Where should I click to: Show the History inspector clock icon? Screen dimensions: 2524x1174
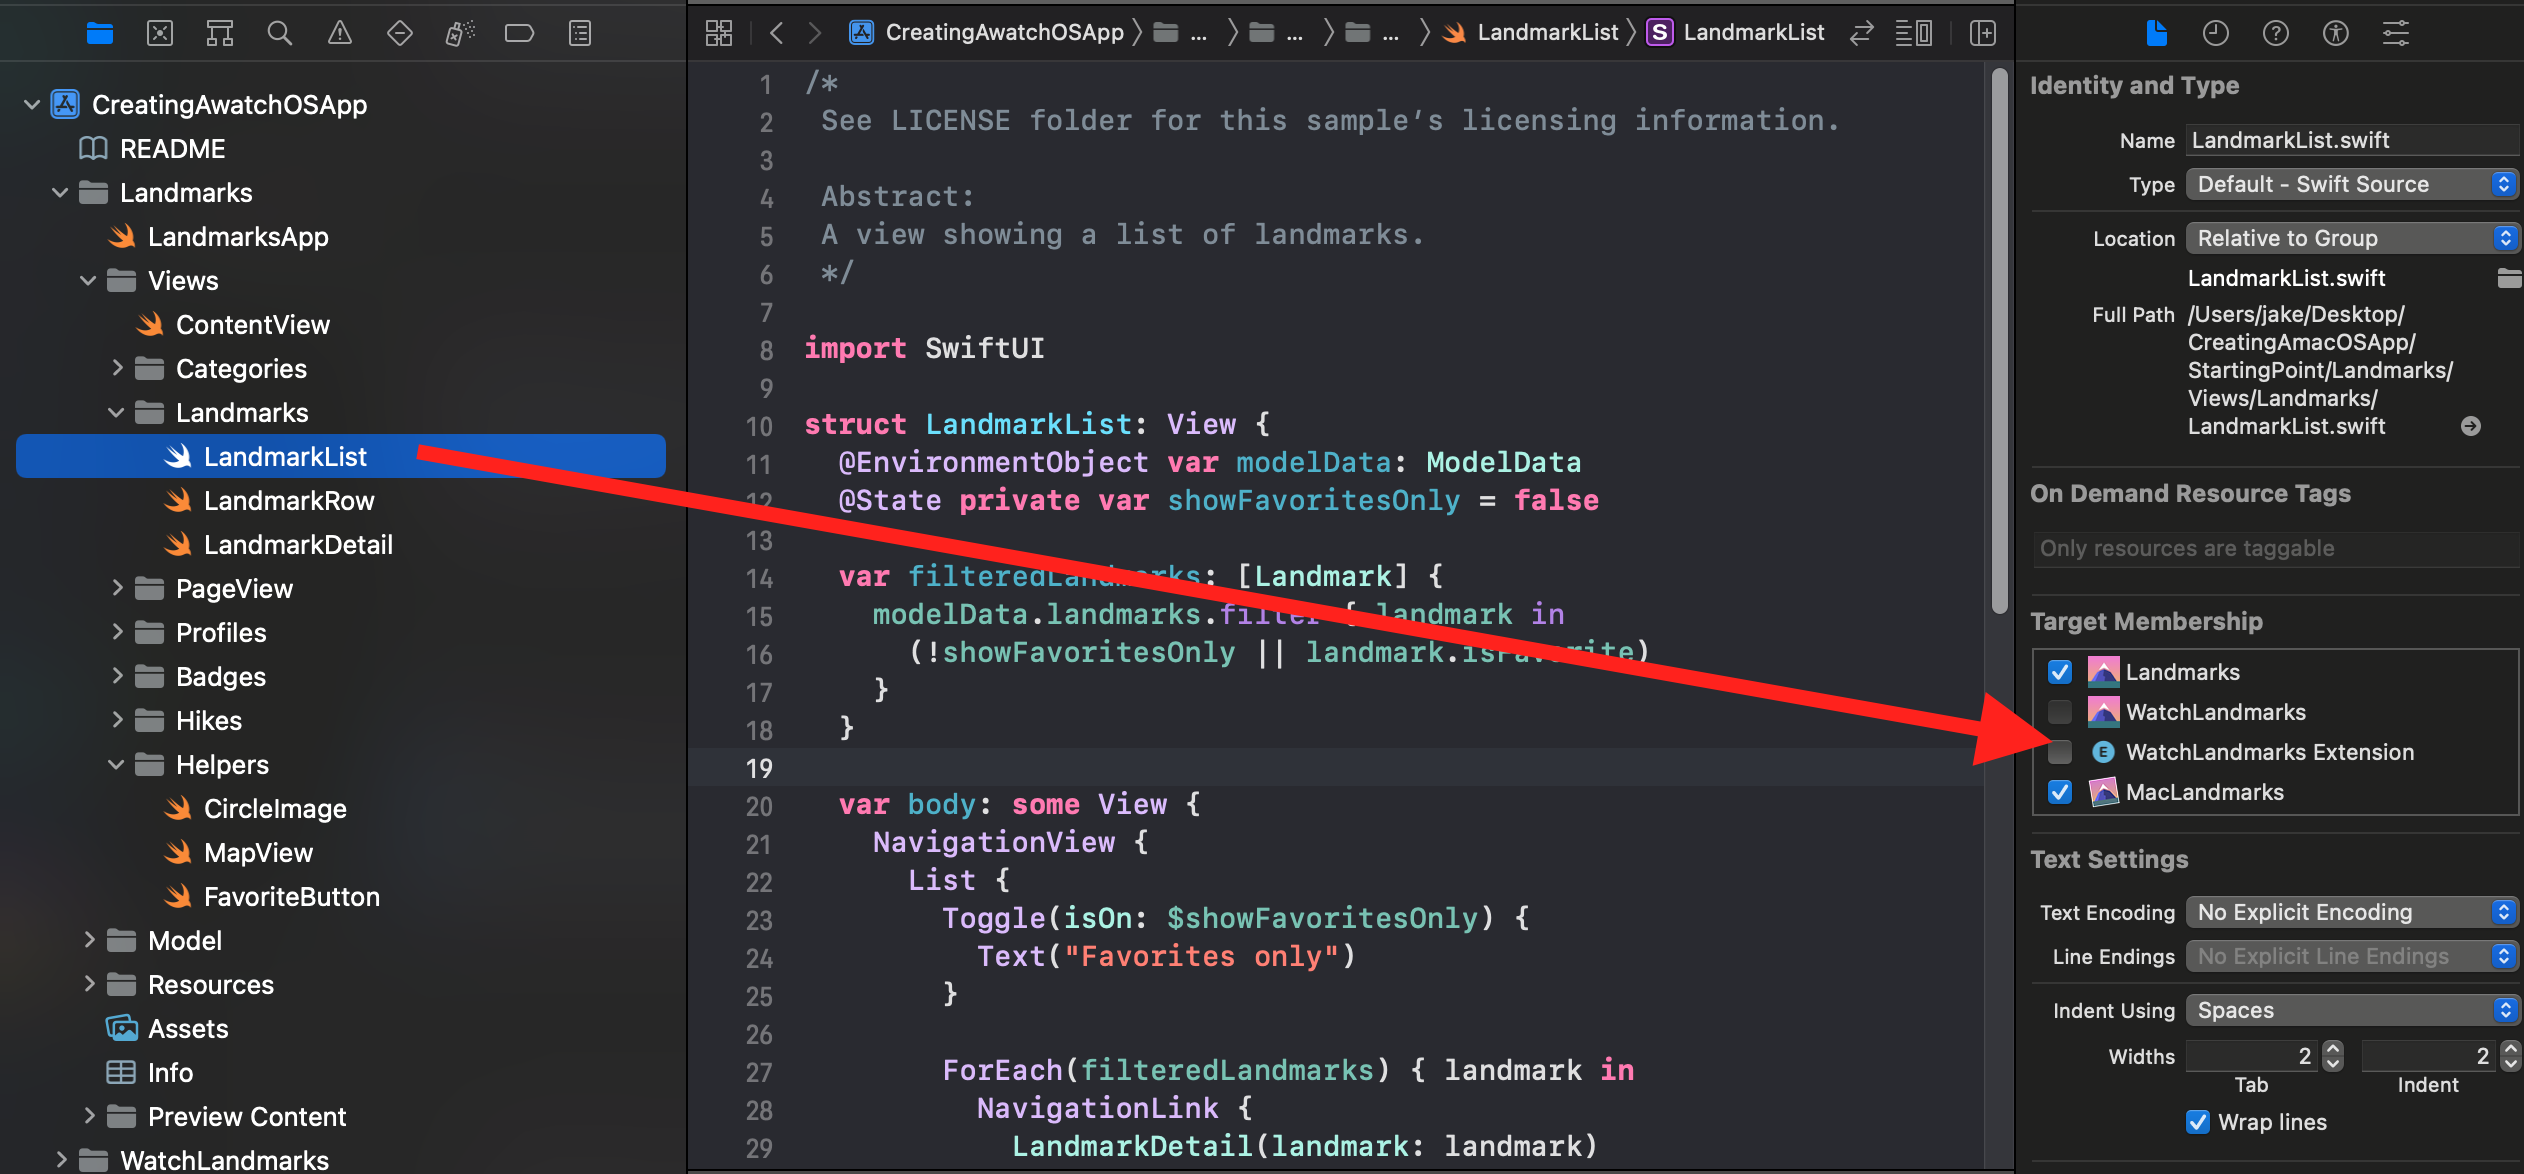click(2215, 33)
